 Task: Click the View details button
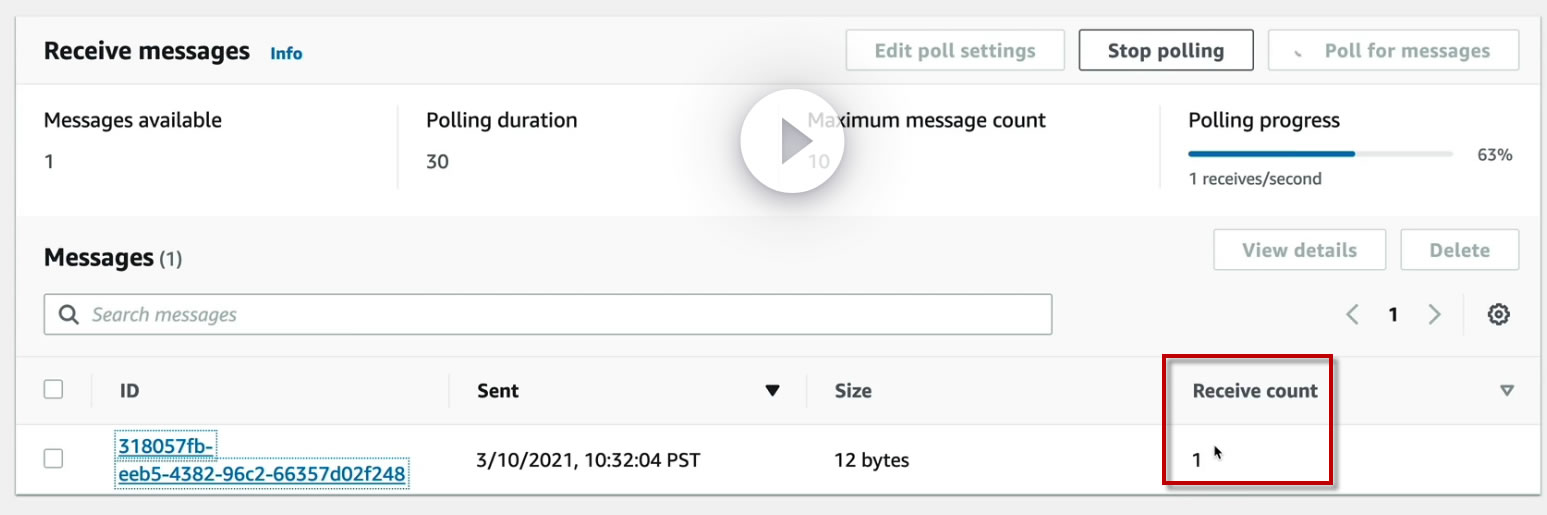coord(1299,250)
